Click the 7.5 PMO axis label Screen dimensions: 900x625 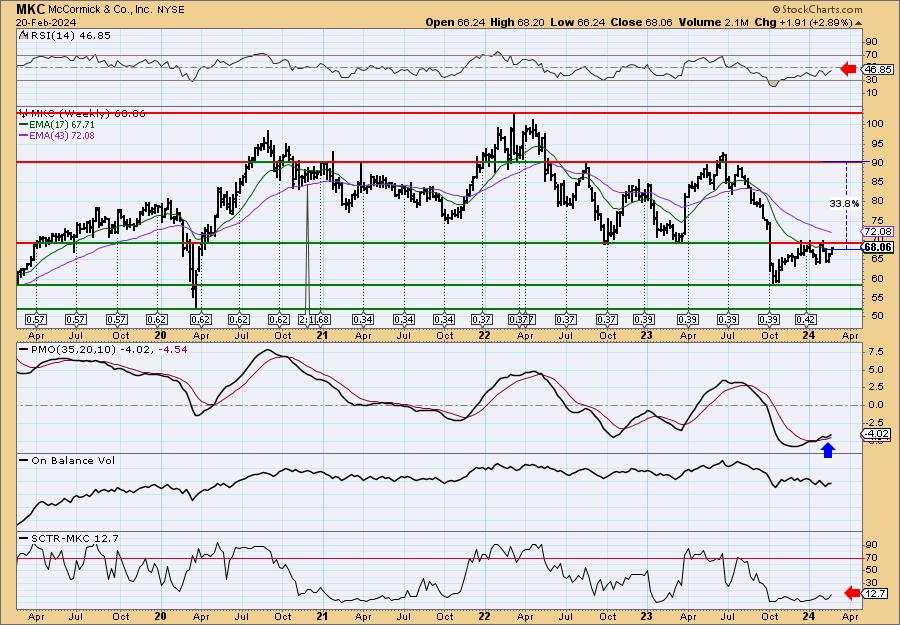[874, 352]
